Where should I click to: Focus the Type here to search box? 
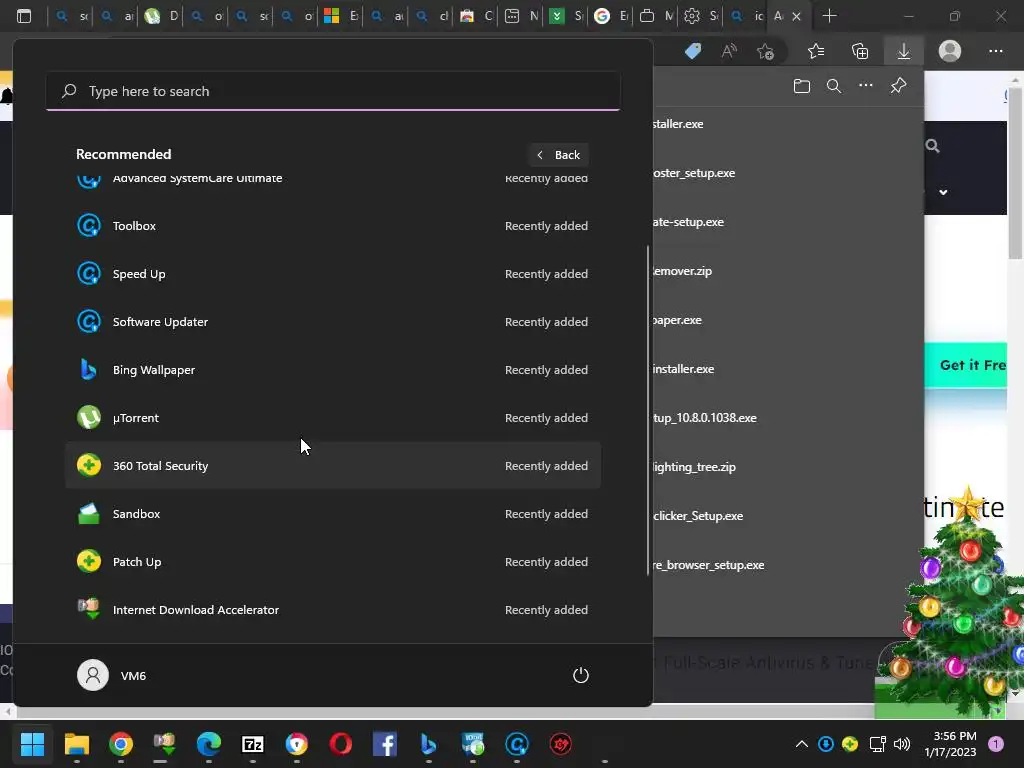(332, 91)
